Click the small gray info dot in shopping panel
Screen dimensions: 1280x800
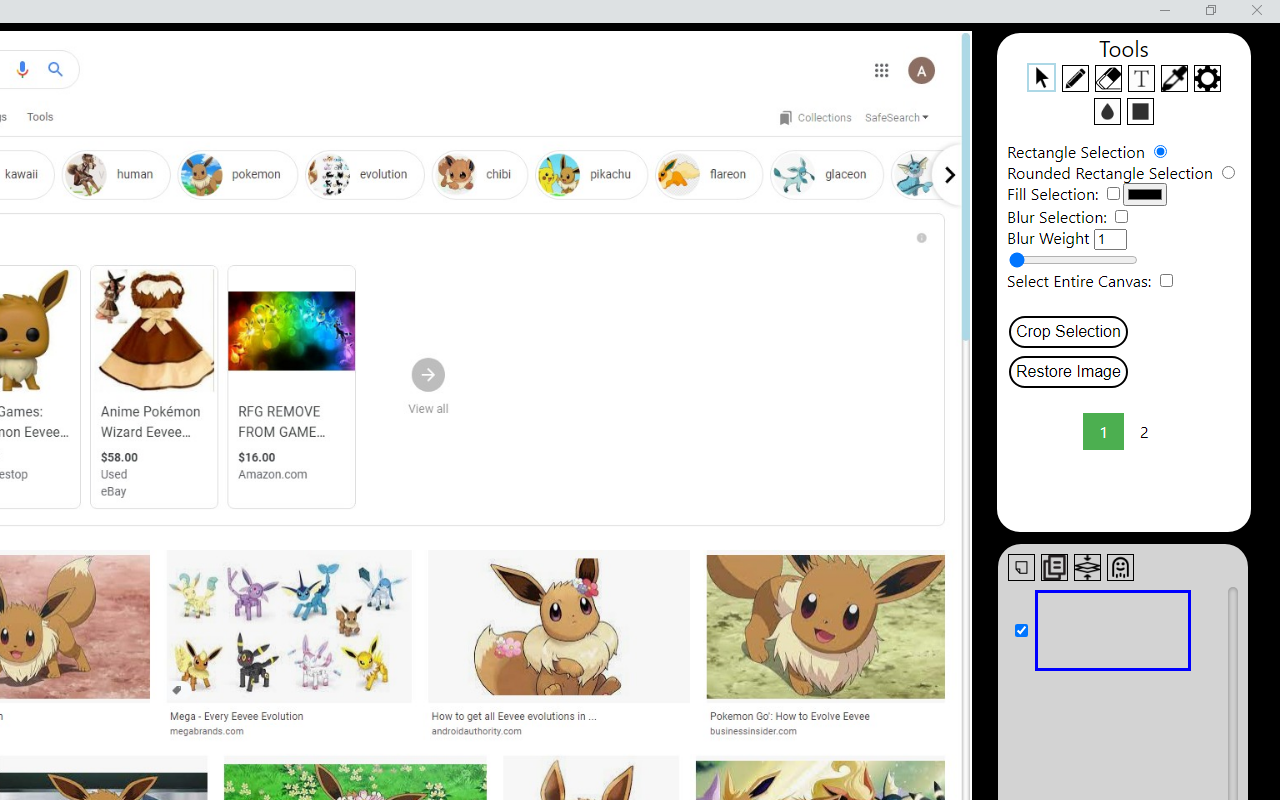pos(921,238)
